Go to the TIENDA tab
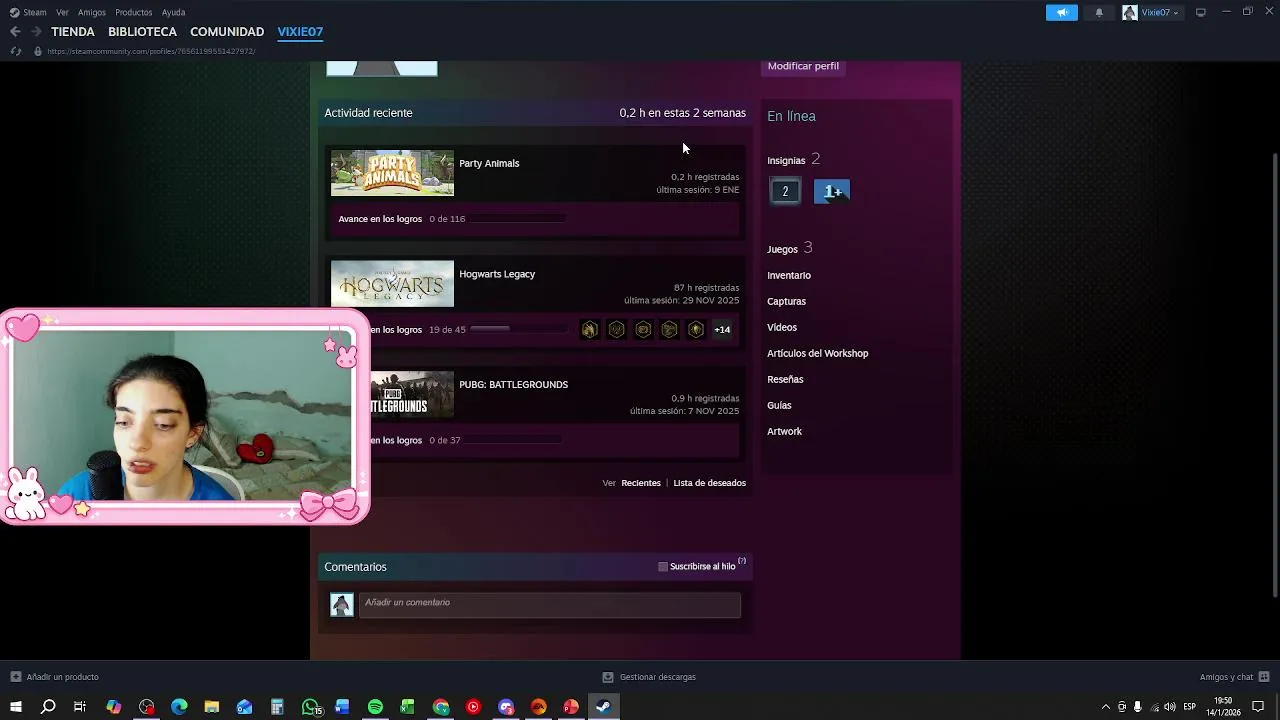The image size is (1280, 720). pos(73,32)
